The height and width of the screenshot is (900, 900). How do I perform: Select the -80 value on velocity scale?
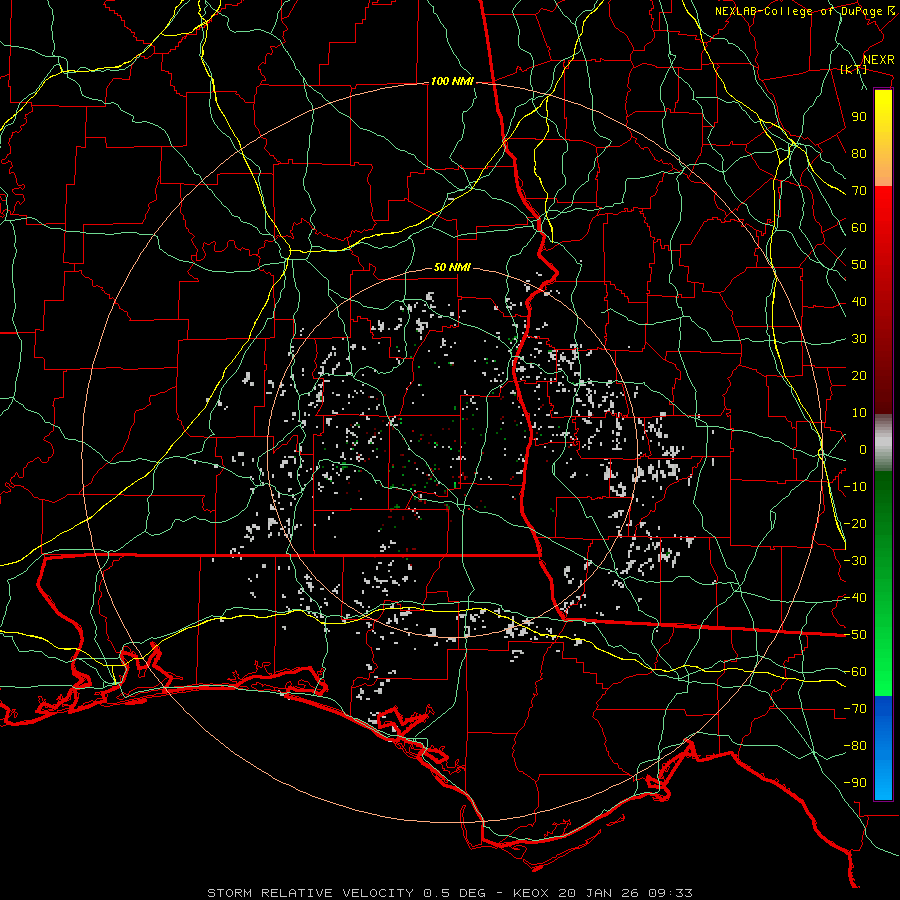[x=855, y=746]
